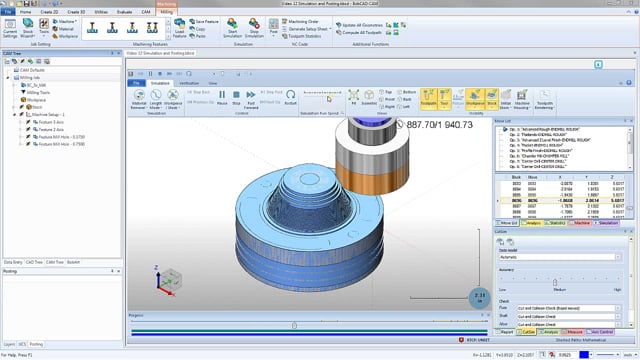This screenshot has width=640, height=360.
Task: Expand the Machine Setup - 1 tree node
Action: pyautogui.click(x=15, y=115)
